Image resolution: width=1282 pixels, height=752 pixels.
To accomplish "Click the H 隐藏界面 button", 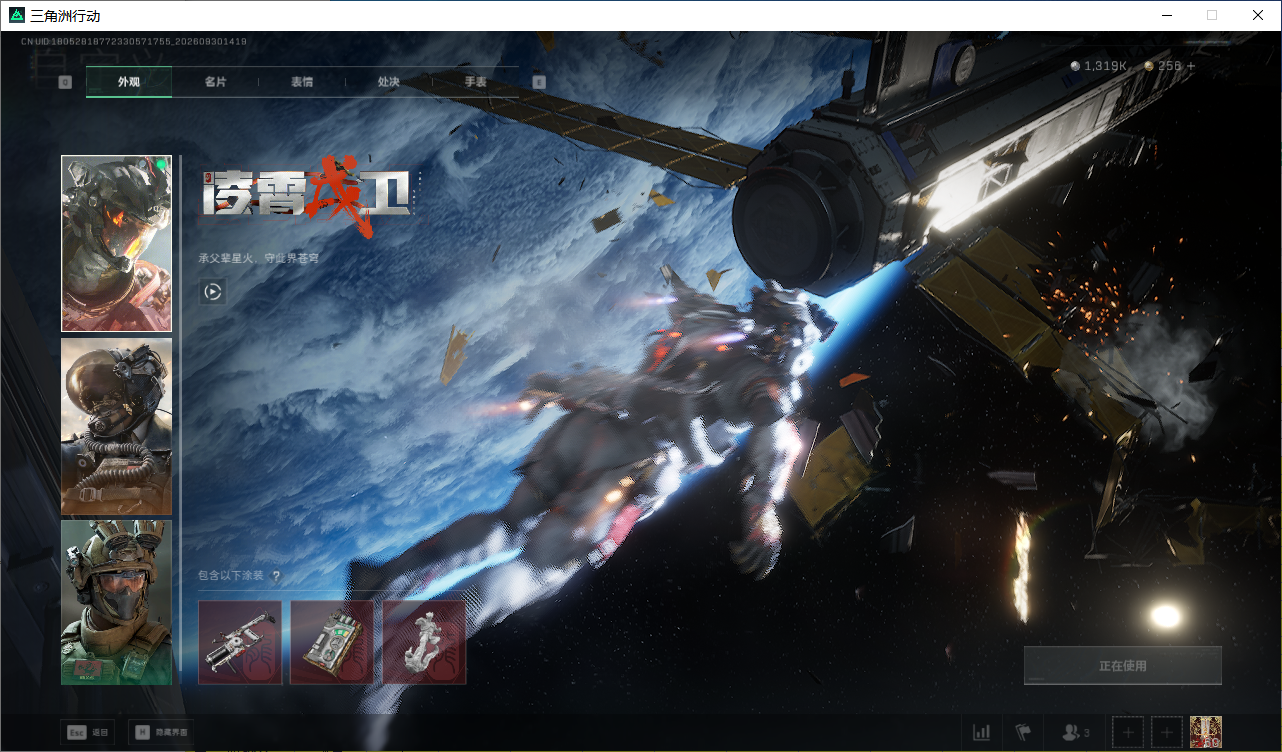I will (x=161, y=732).
